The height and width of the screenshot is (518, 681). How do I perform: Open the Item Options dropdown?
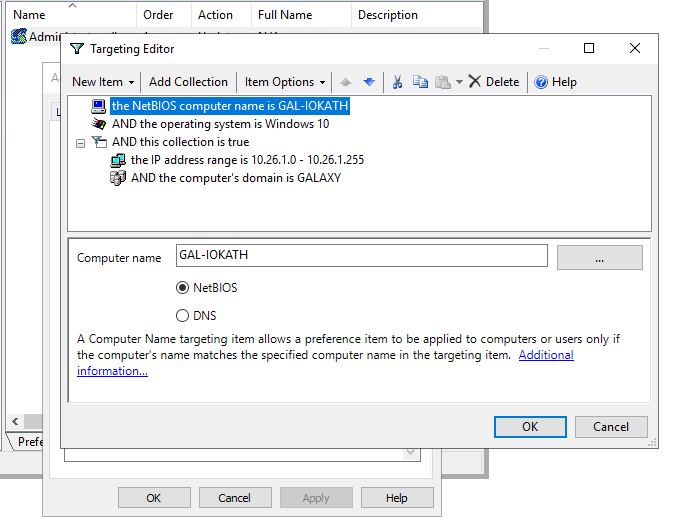click(285, 82)
